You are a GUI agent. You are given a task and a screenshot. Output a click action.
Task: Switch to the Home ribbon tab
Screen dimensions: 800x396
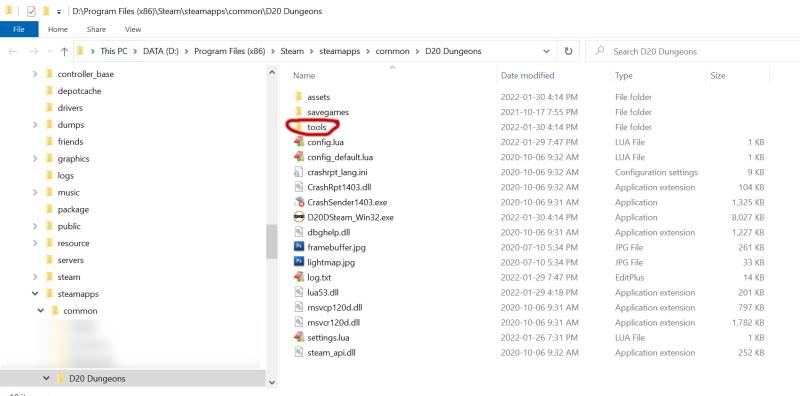58,30
